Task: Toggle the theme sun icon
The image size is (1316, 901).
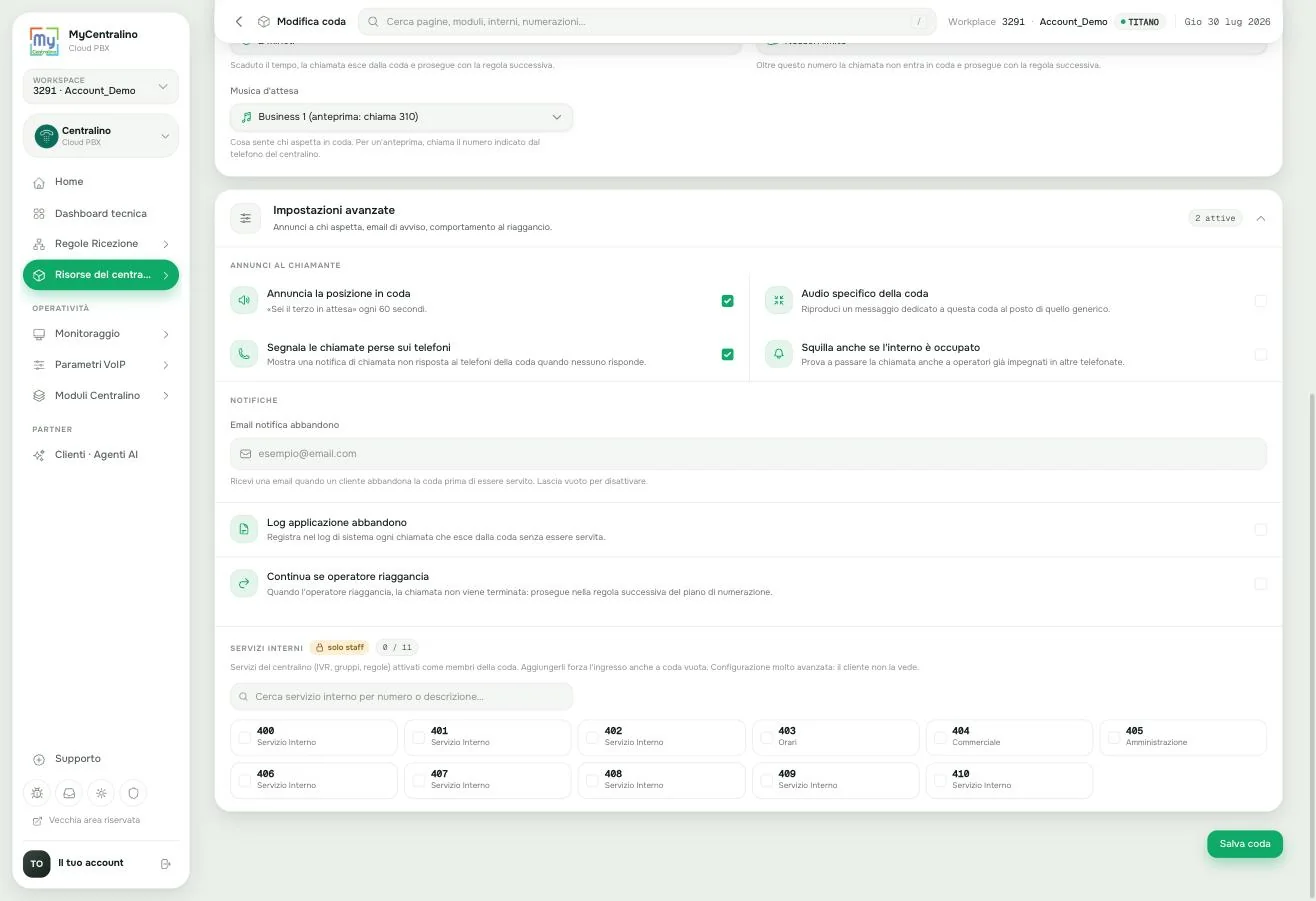Action: [x=101, y=793]
